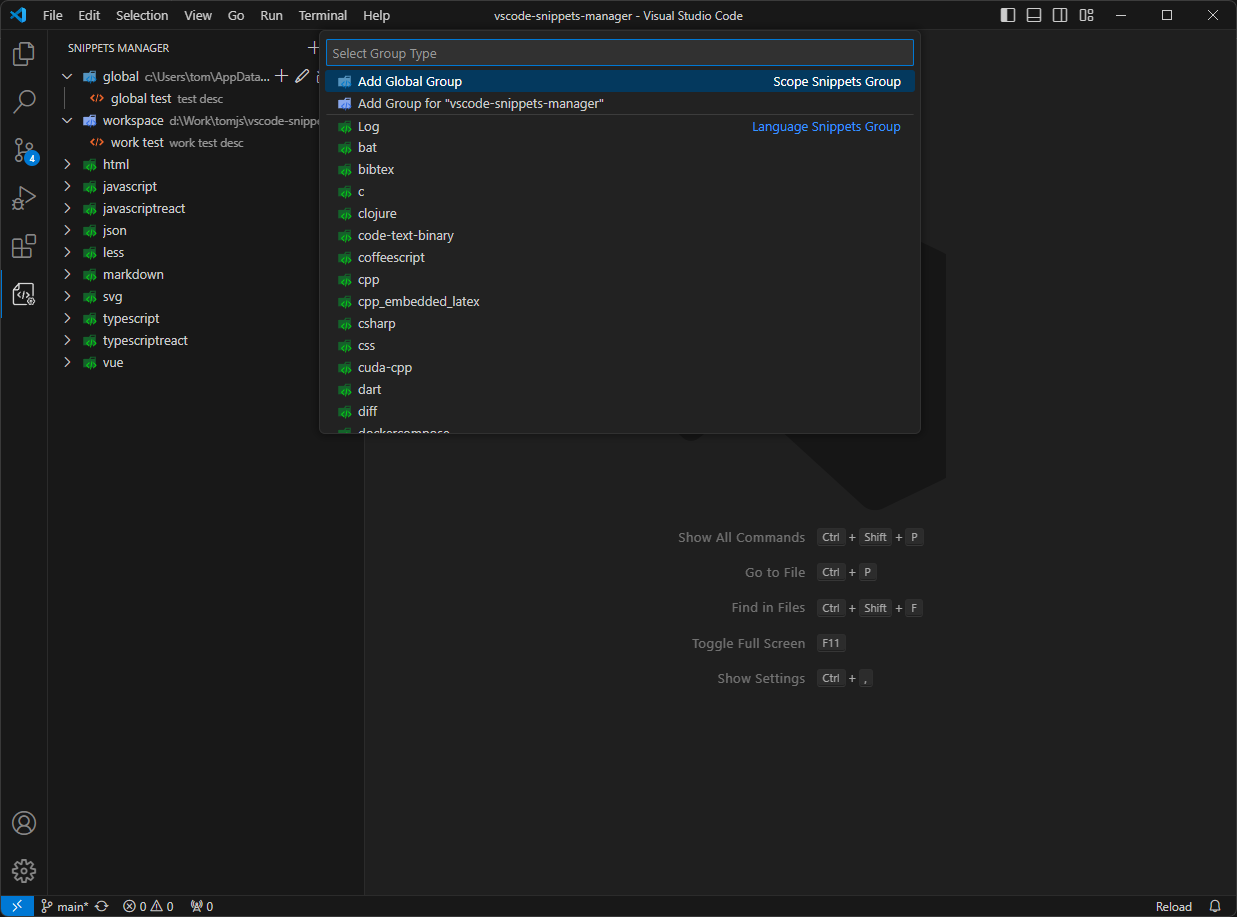Collapse the workspace snippets group
1237x917 pixels.
[x=68, y=120]
